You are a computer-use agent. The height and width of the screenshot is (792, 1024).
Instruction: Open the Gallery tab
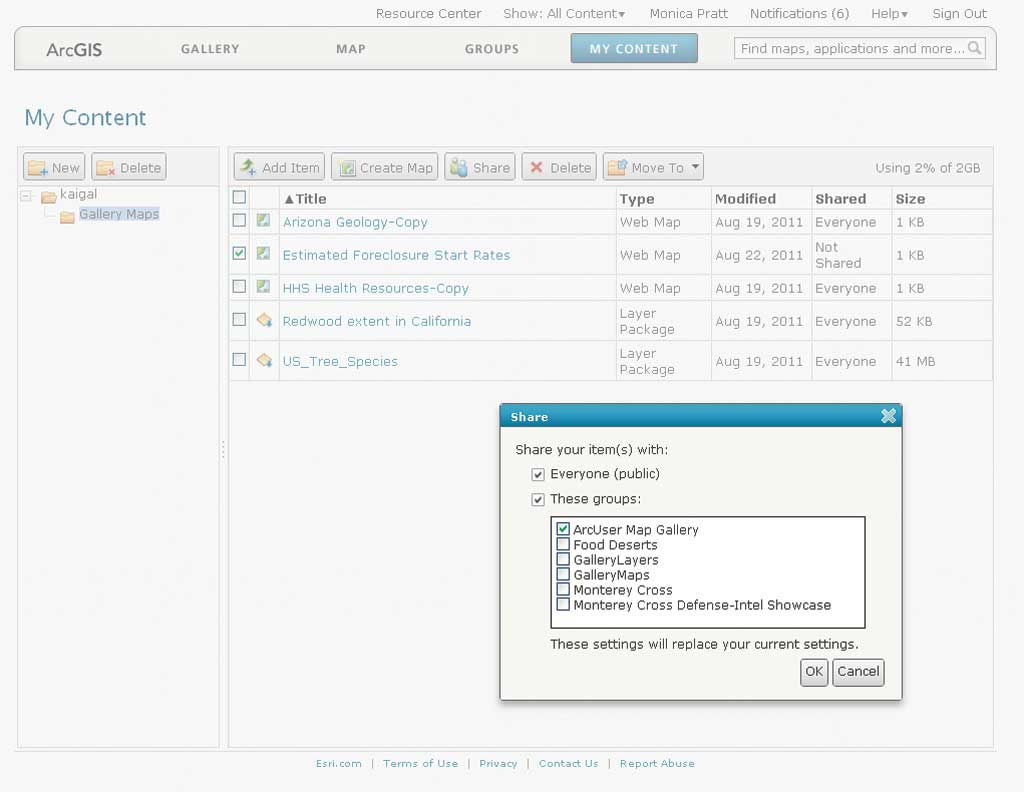210,49
